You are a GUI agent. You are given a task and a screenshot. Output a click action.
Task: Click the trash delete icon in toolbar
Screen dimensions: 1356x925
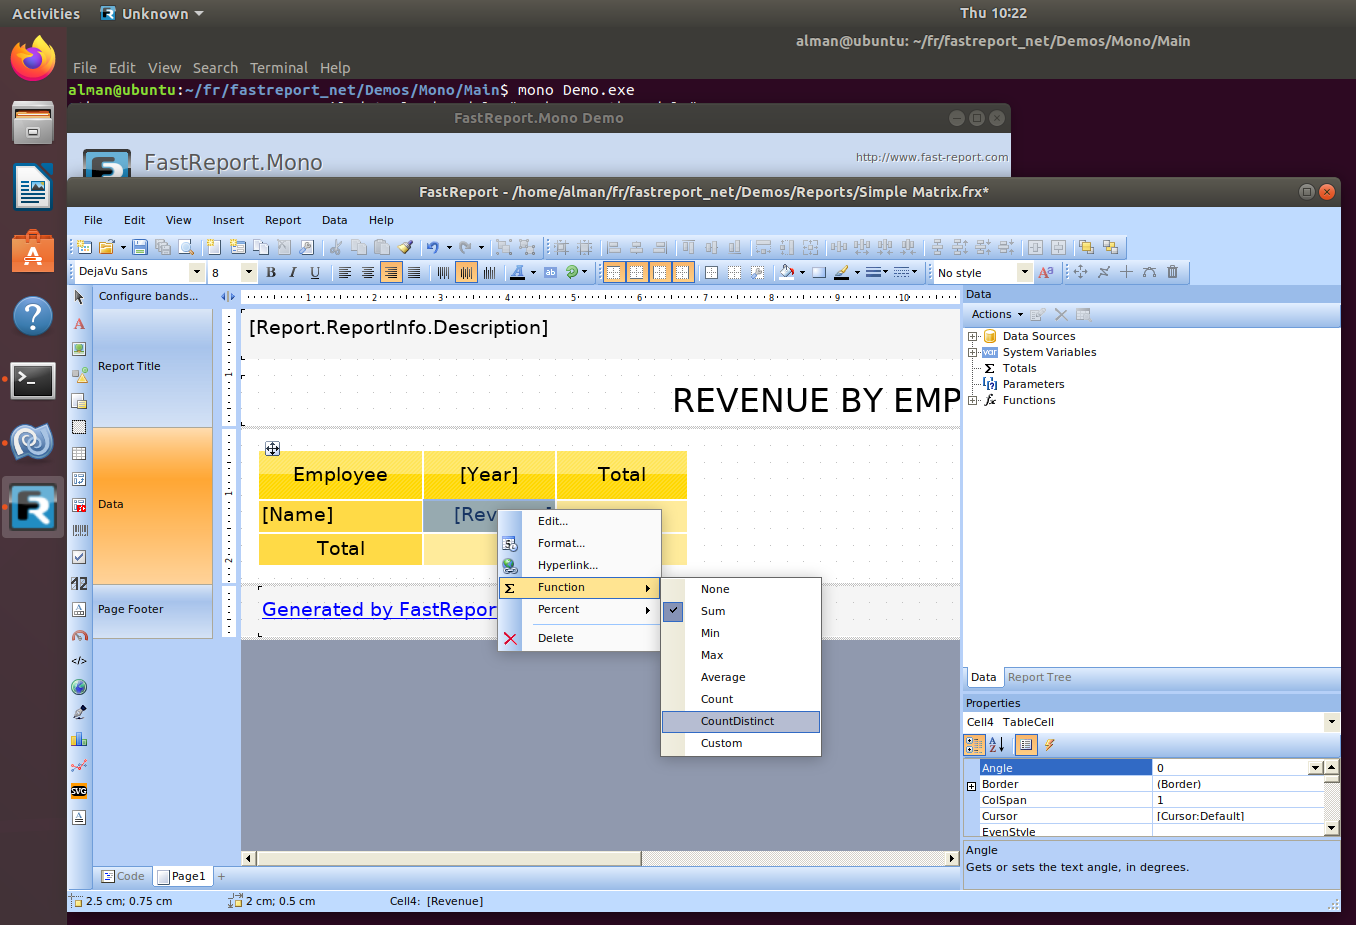pyautogui.click(x=1173, y=272)
